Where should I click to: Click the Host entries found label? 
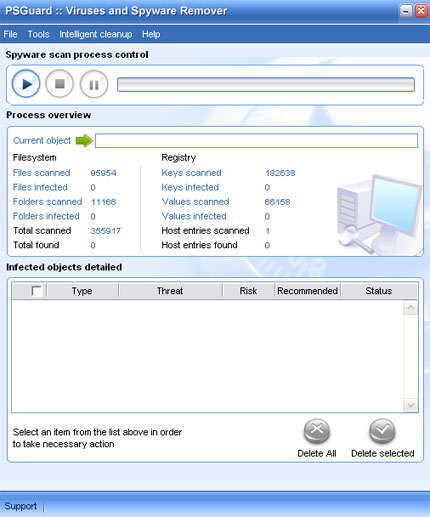click(x=199, y=245)
